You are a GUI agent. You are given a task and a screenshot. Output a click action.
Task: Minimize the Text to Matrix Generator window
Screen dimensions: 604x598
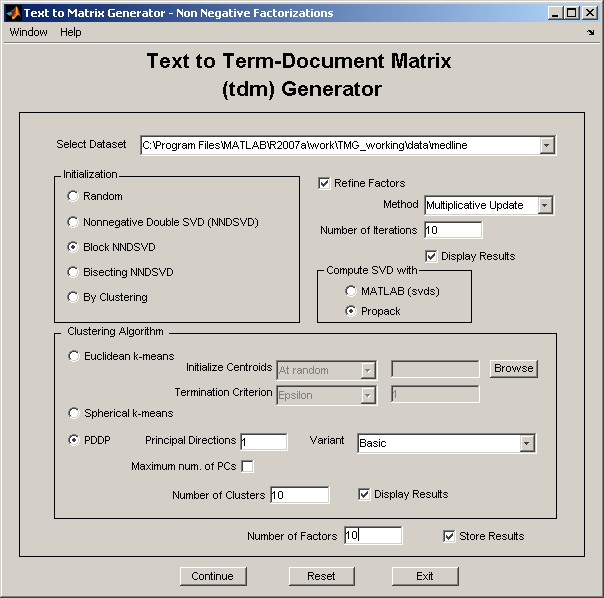pyautogui.click(x=555, y=13)
